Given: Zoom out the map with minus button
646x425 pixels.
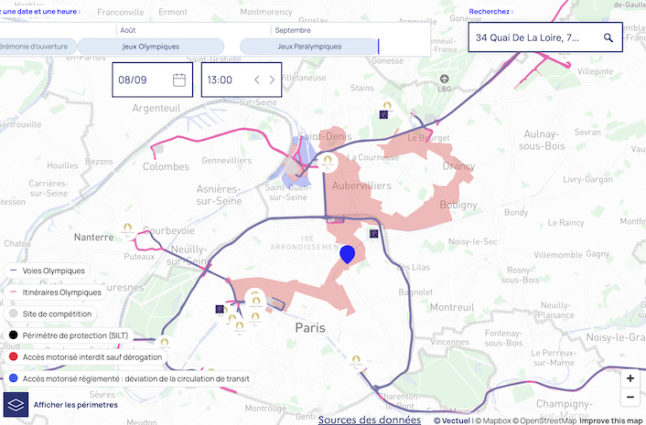Looking at the screenshot, I should (630, 397).
